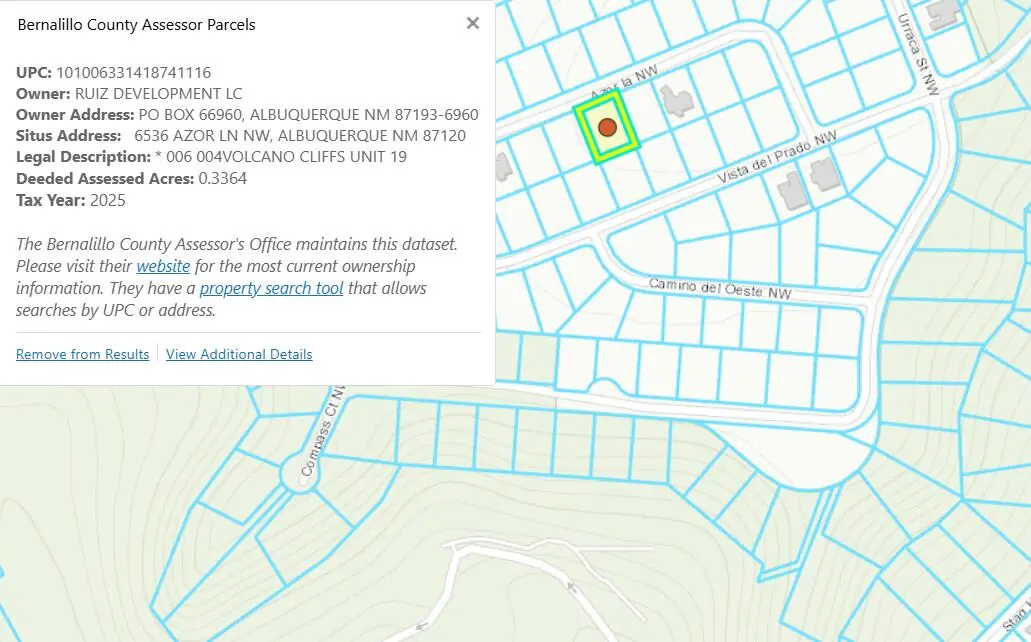This screenshot has height=642, width=1031.
Task: Click the building footprint right of selected parcel
Action: click(677, 99)
